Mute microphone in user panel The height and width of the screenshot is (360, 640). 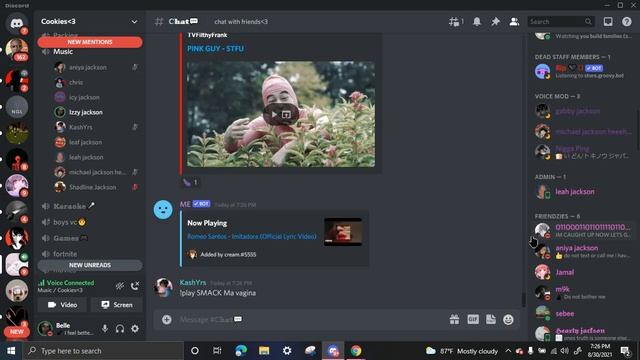coord(105,329)
